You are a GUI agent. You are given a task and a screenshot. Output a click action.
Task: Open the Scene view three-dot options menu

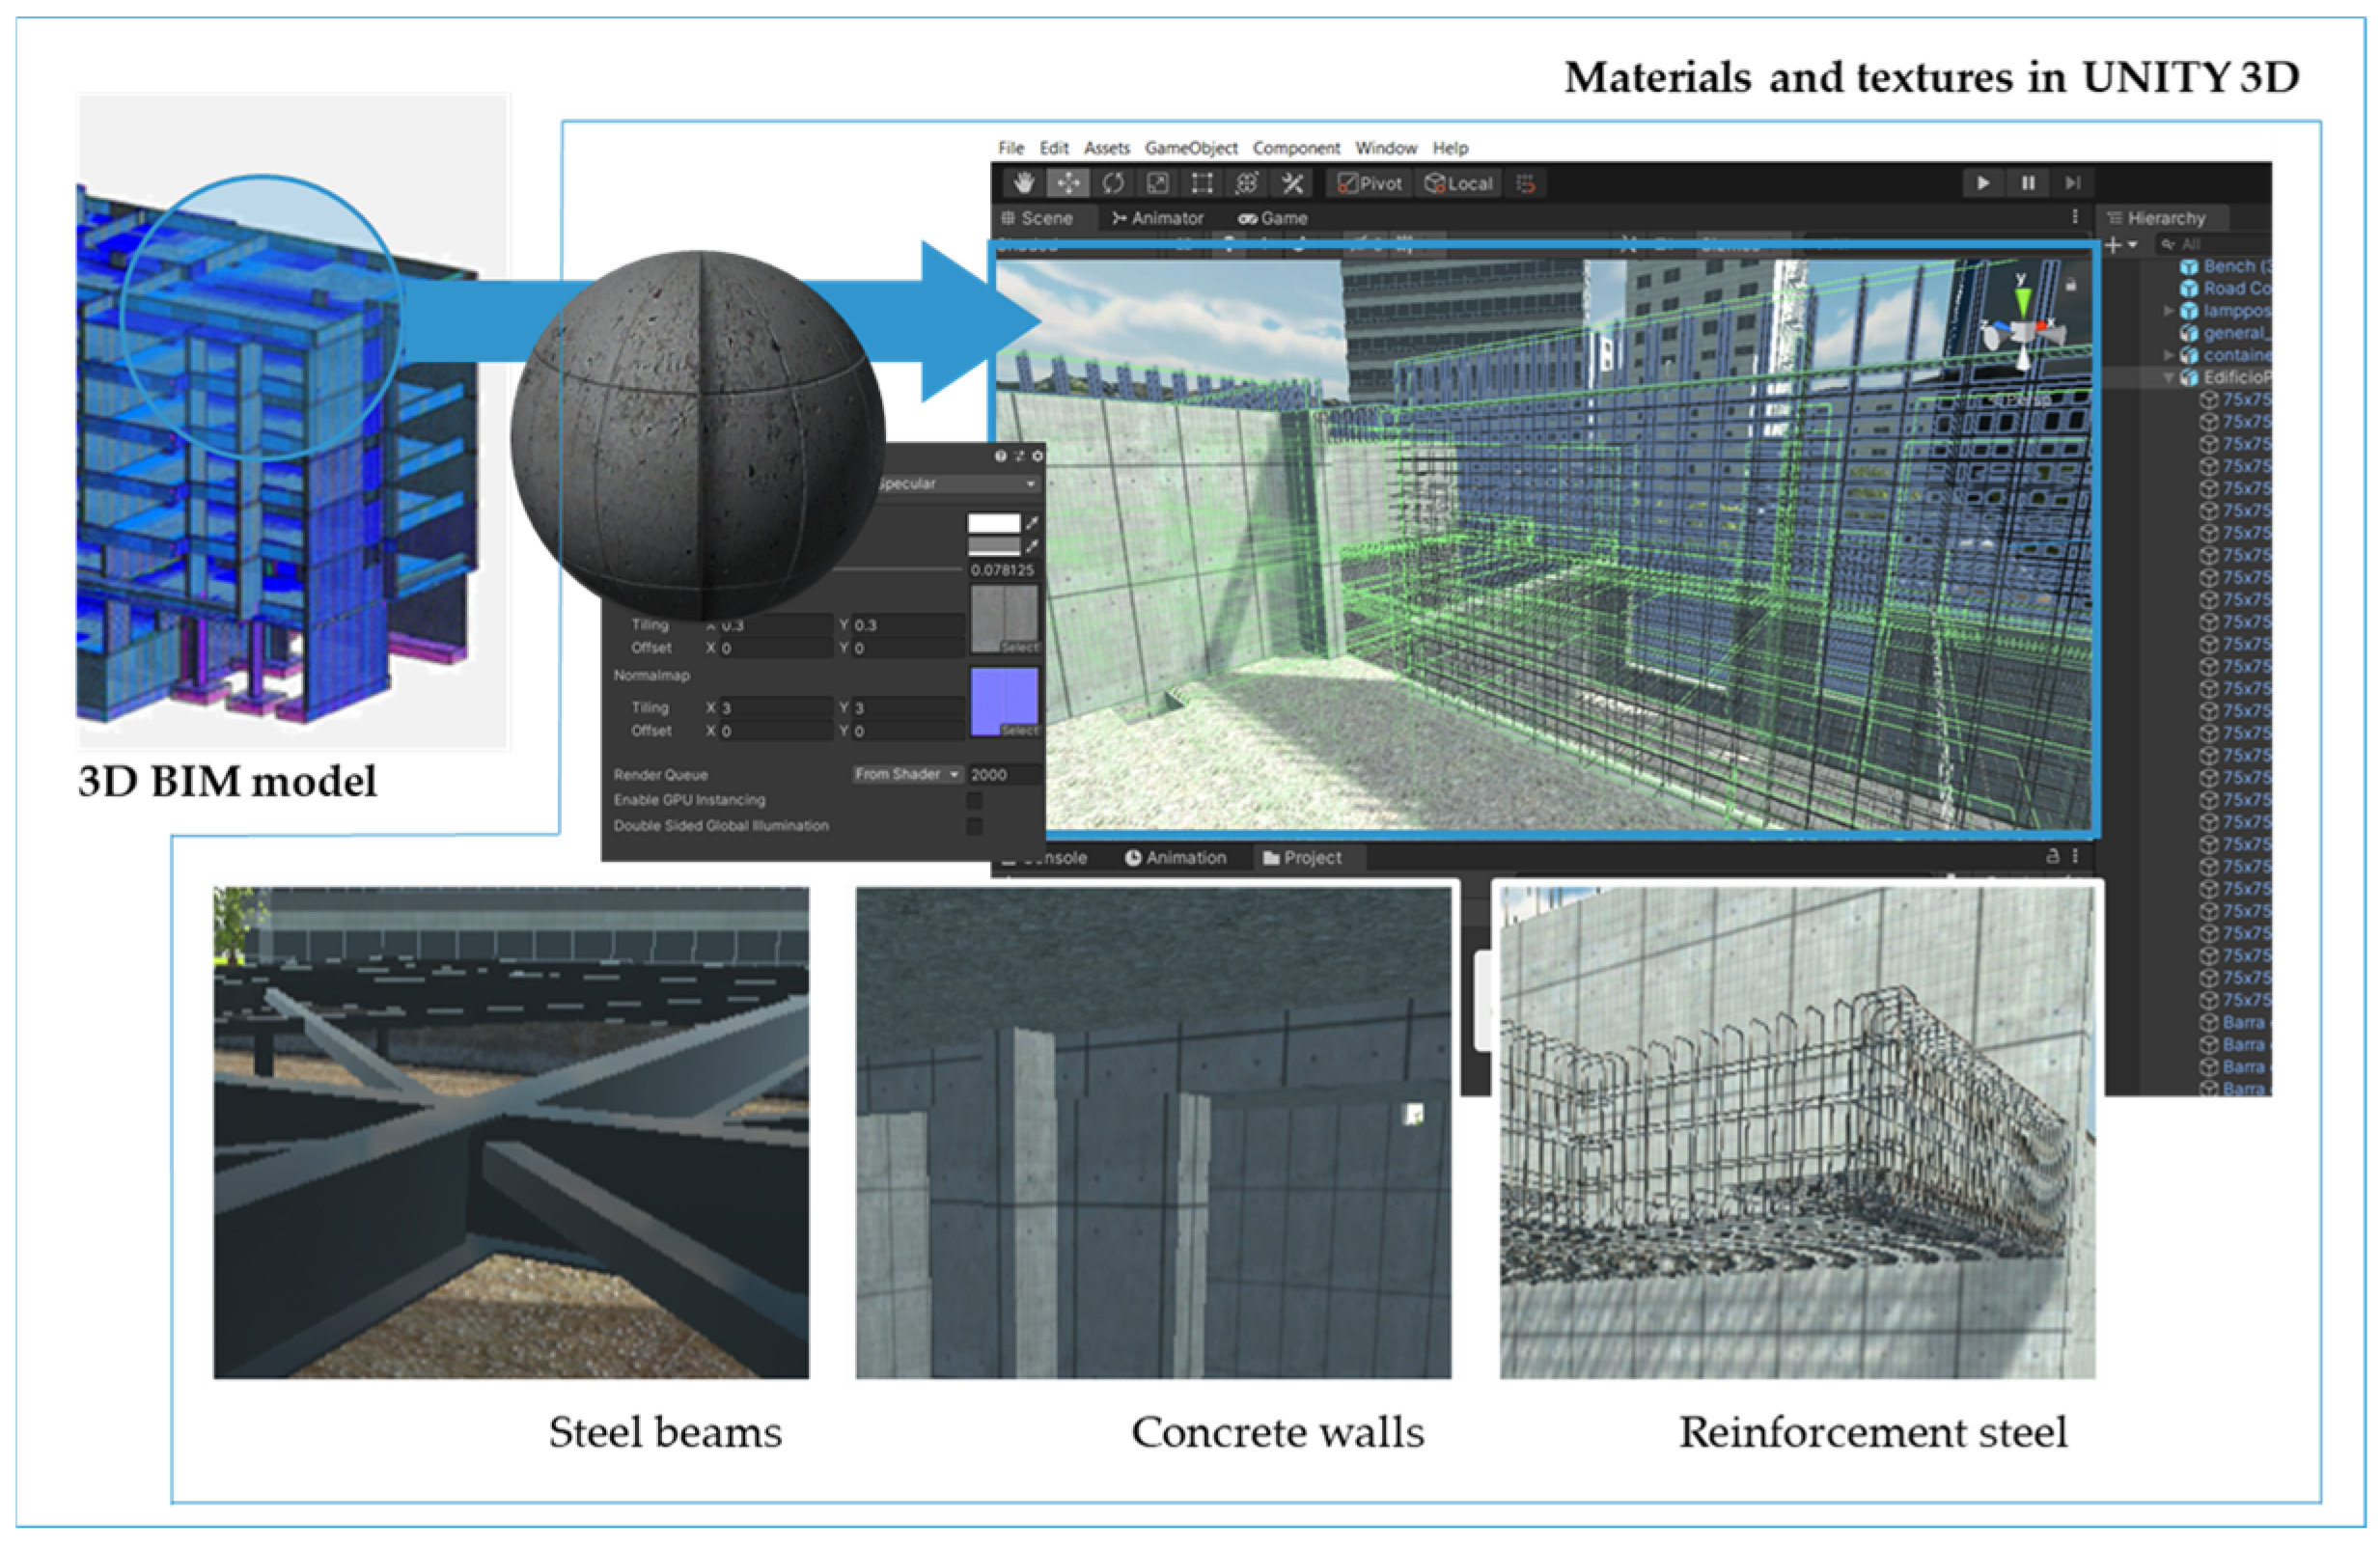(2075, 217)
